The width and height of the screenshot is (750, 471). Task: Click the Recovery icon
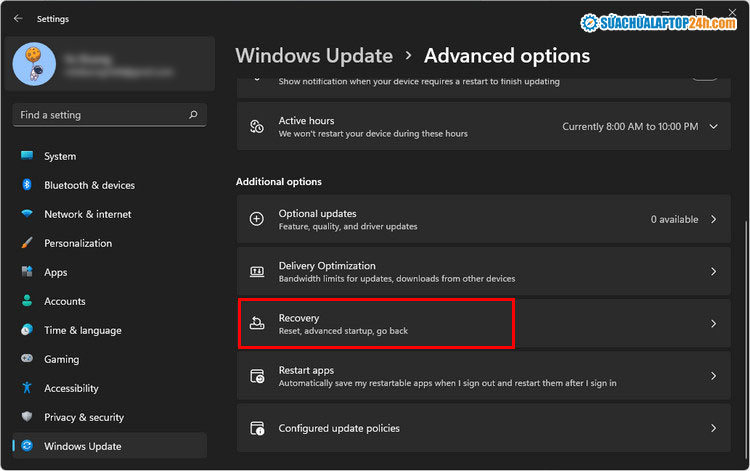257,323
